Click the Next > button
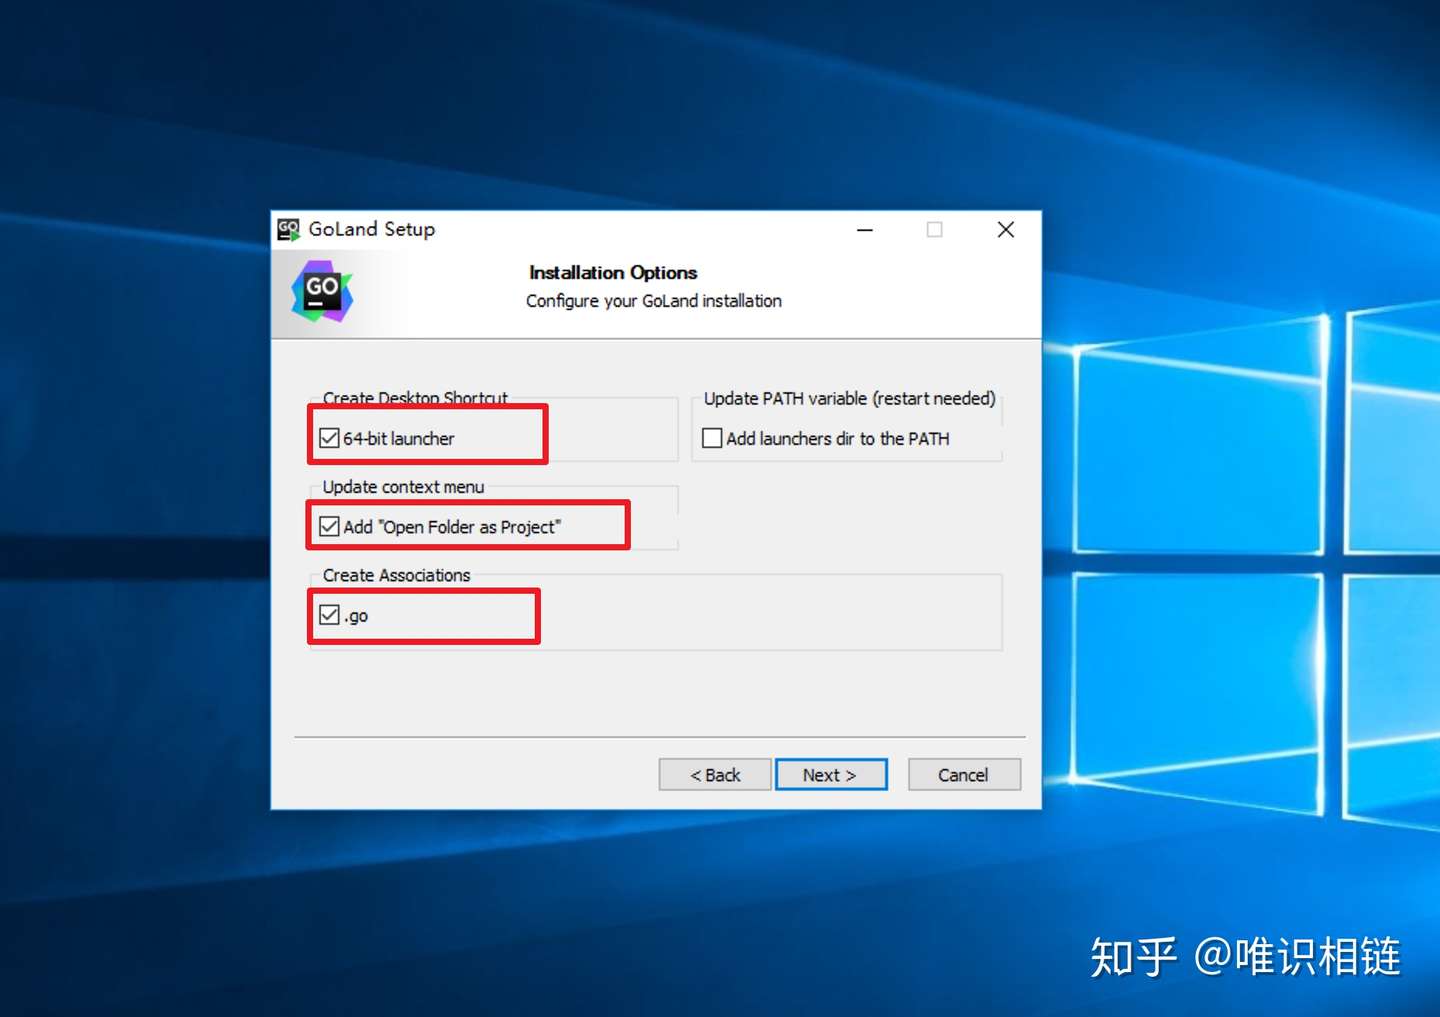The height and width of the screenshot is (1017, 1440). click(x=831, y=775)
